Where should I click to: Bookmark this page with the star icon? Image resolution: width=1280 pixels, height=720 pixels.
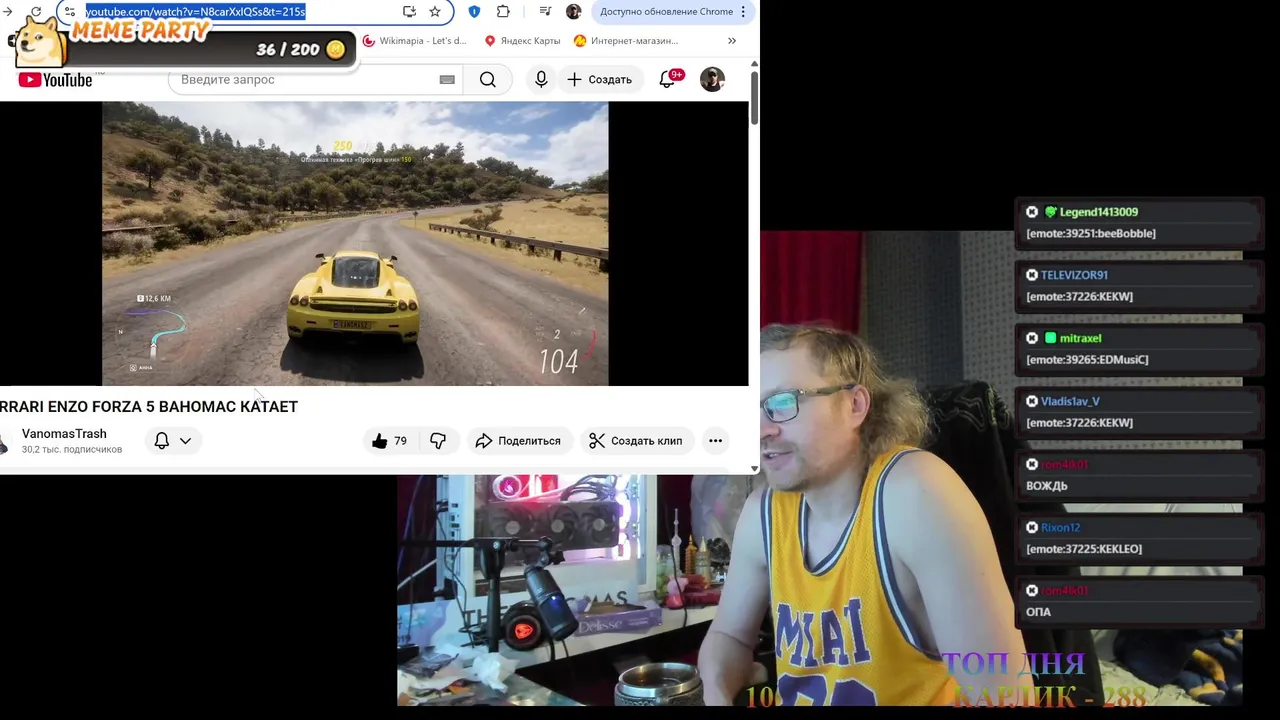tap(435, 12)
